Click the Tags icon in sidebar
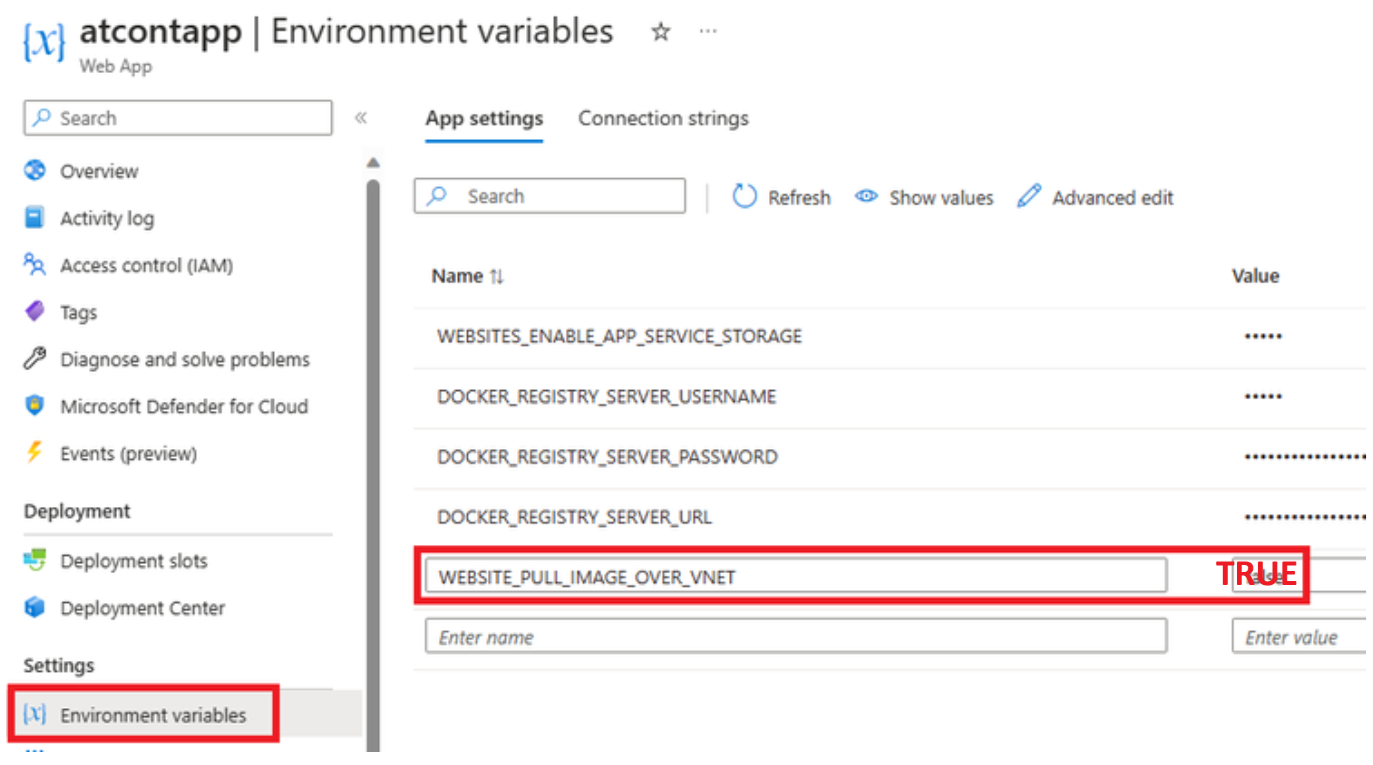This screenshot has width=1373, height=765. pos(35,312)
